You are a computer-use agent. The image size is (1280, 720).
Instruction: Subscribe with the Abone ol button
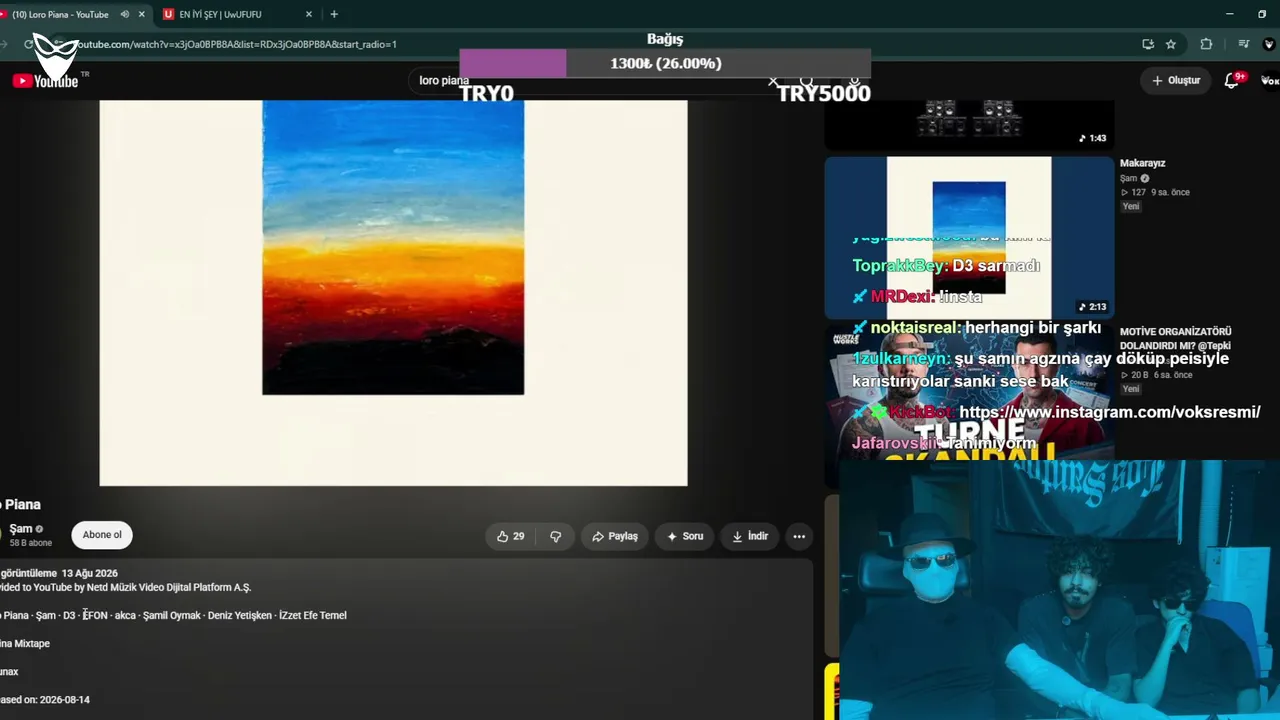pyautogui.click(x=102, y=535)
